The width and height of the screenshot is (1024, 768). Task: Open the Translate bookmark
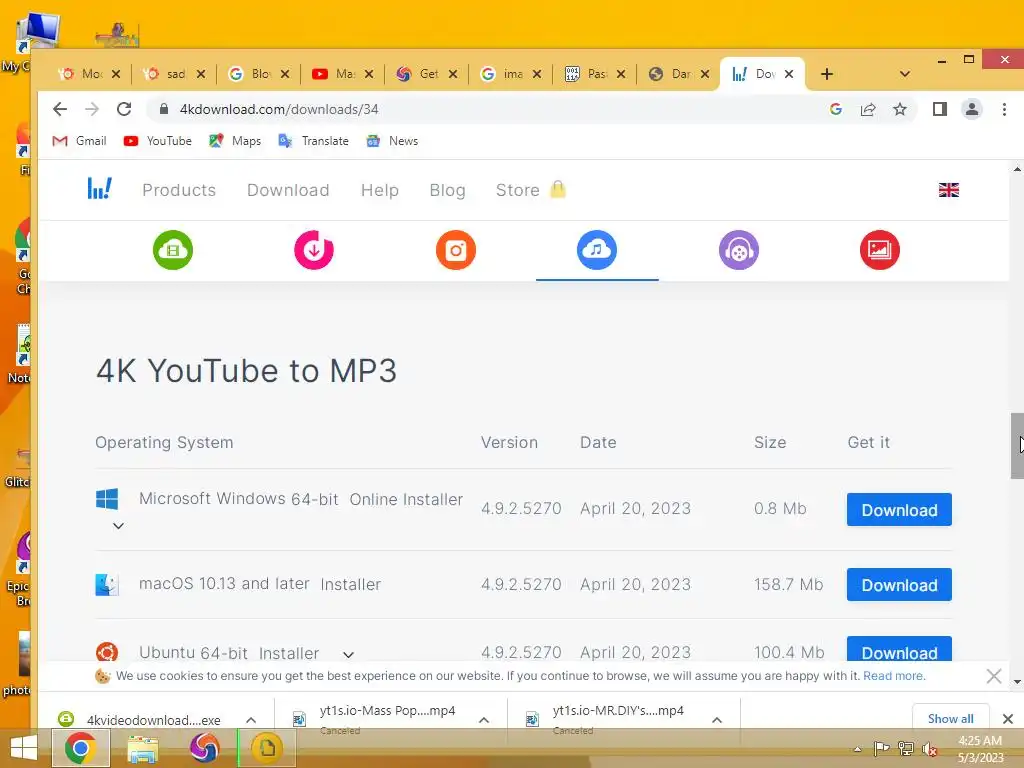coord(313,141)
